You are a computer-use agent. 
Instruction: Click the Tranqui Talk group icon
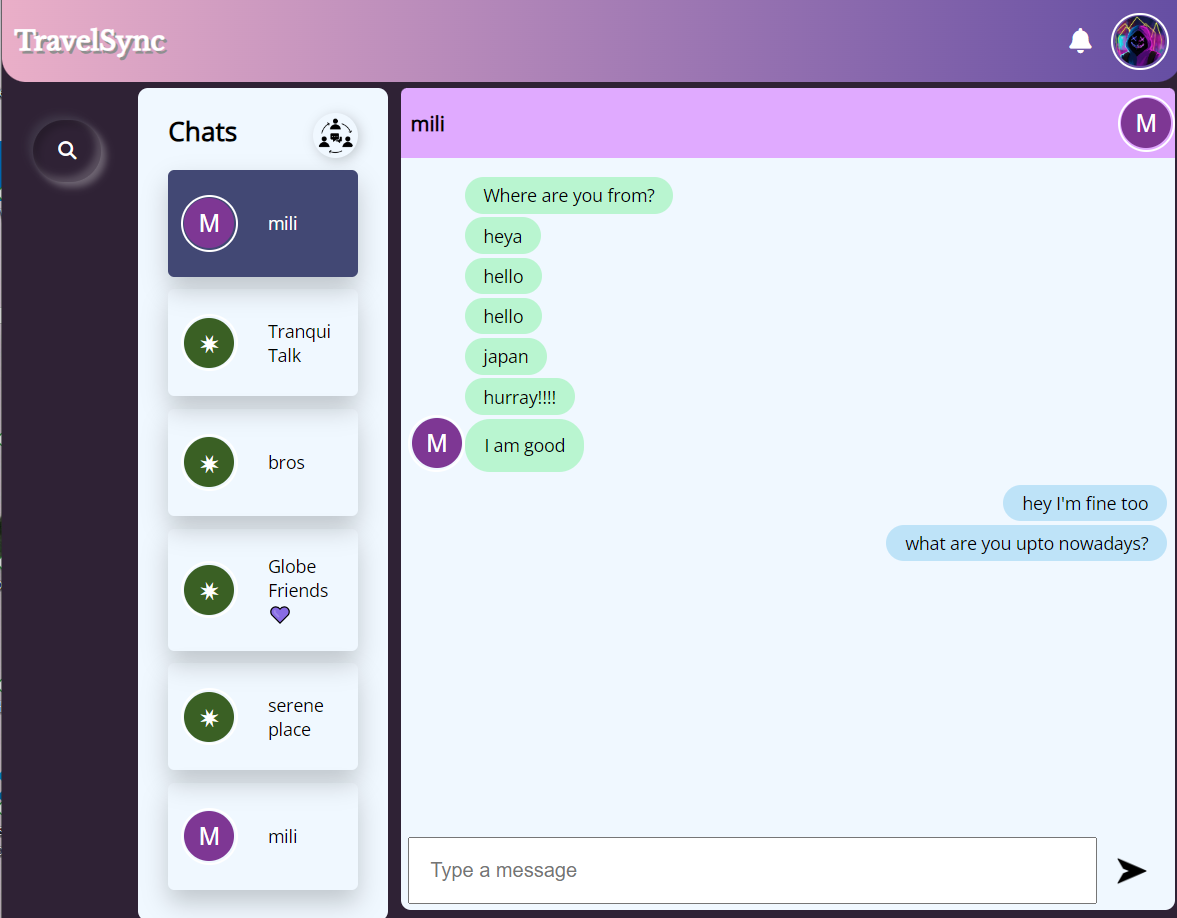pyautogui.click(x=209, y=343)
